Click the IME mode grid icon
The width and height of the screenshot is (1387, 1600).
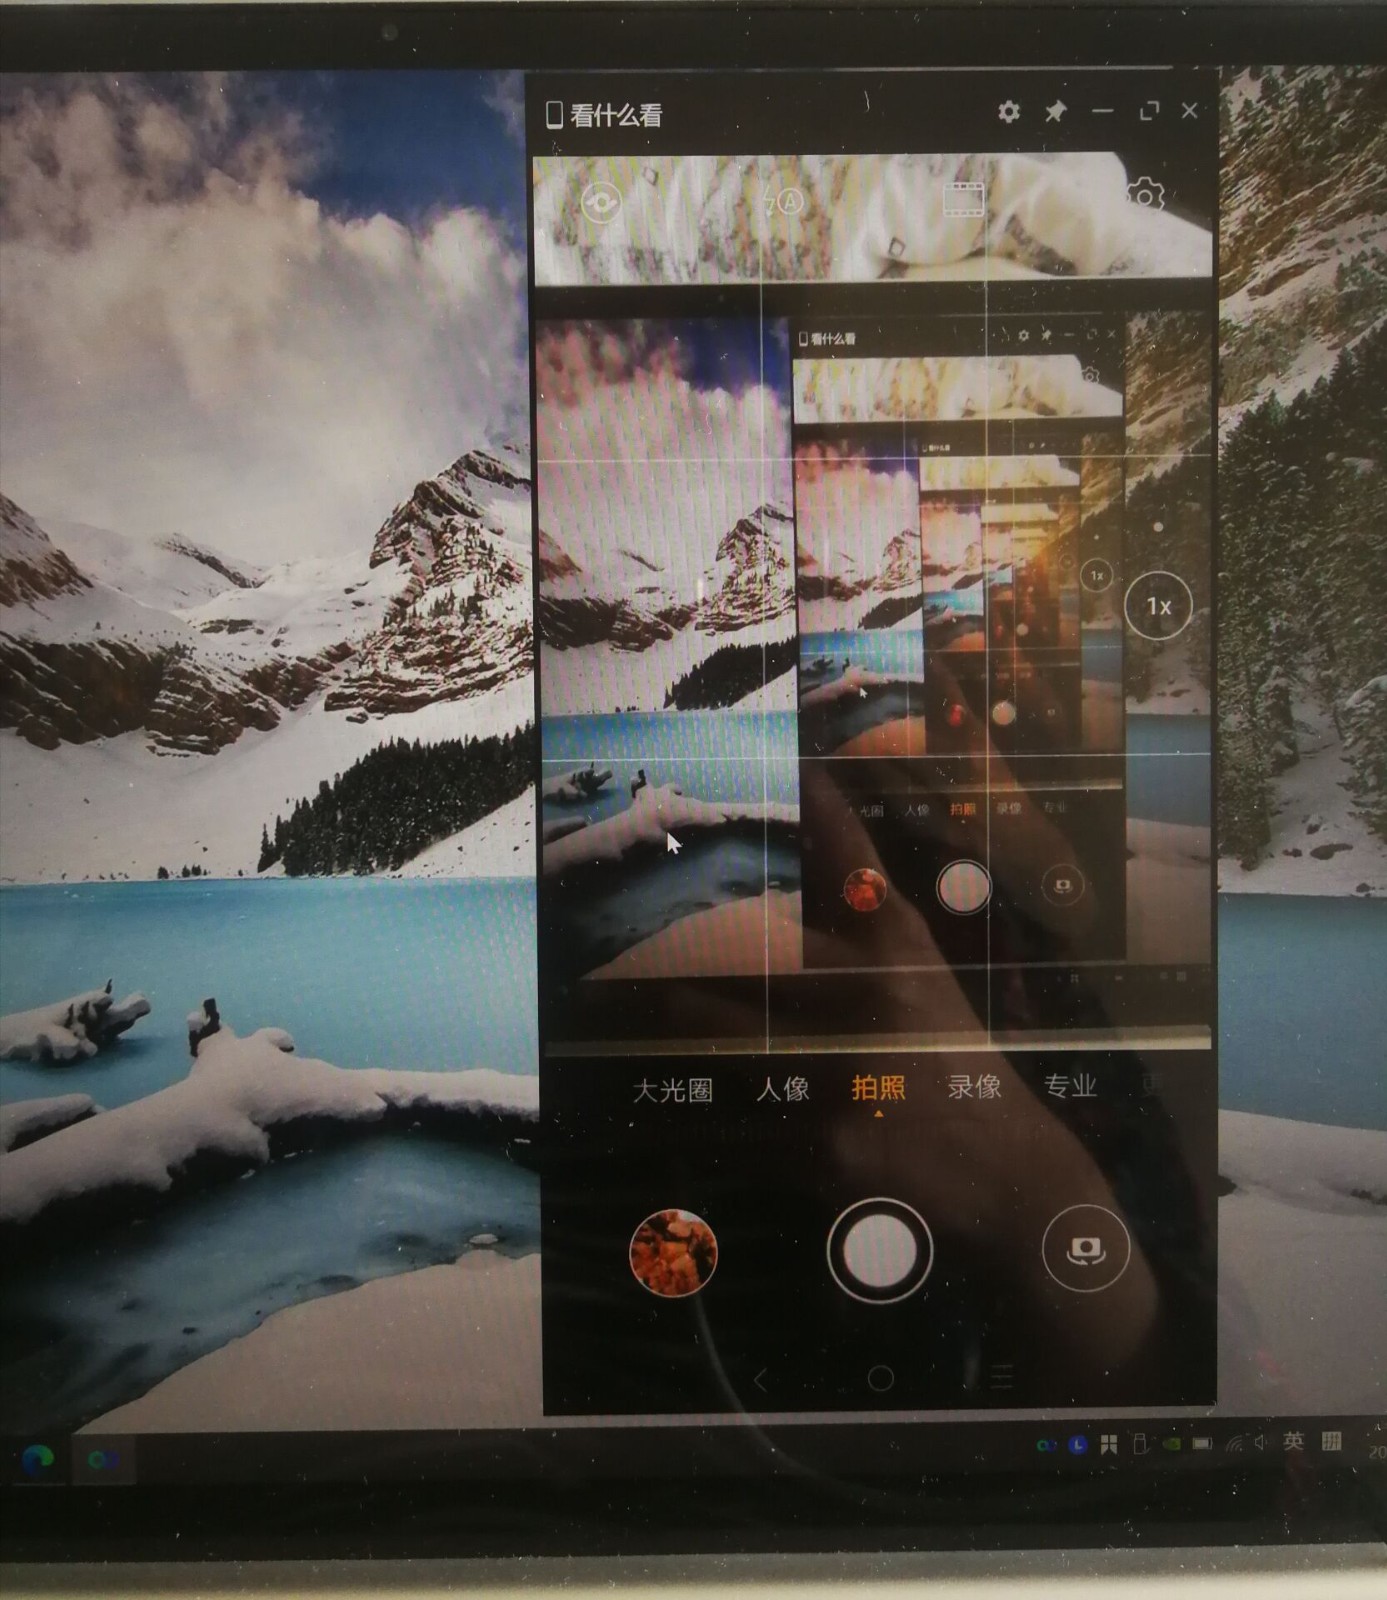click(1331, 1441)
